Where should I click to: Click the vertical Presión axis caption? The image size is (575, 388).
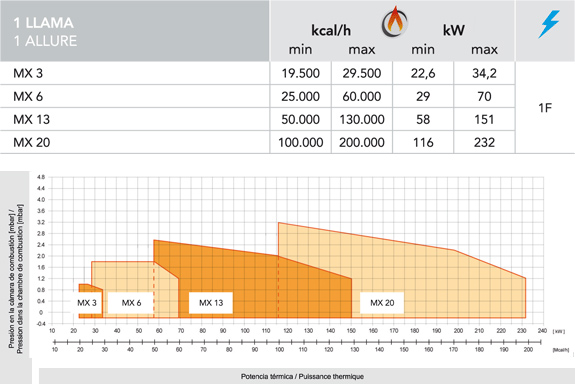(15, 279)
